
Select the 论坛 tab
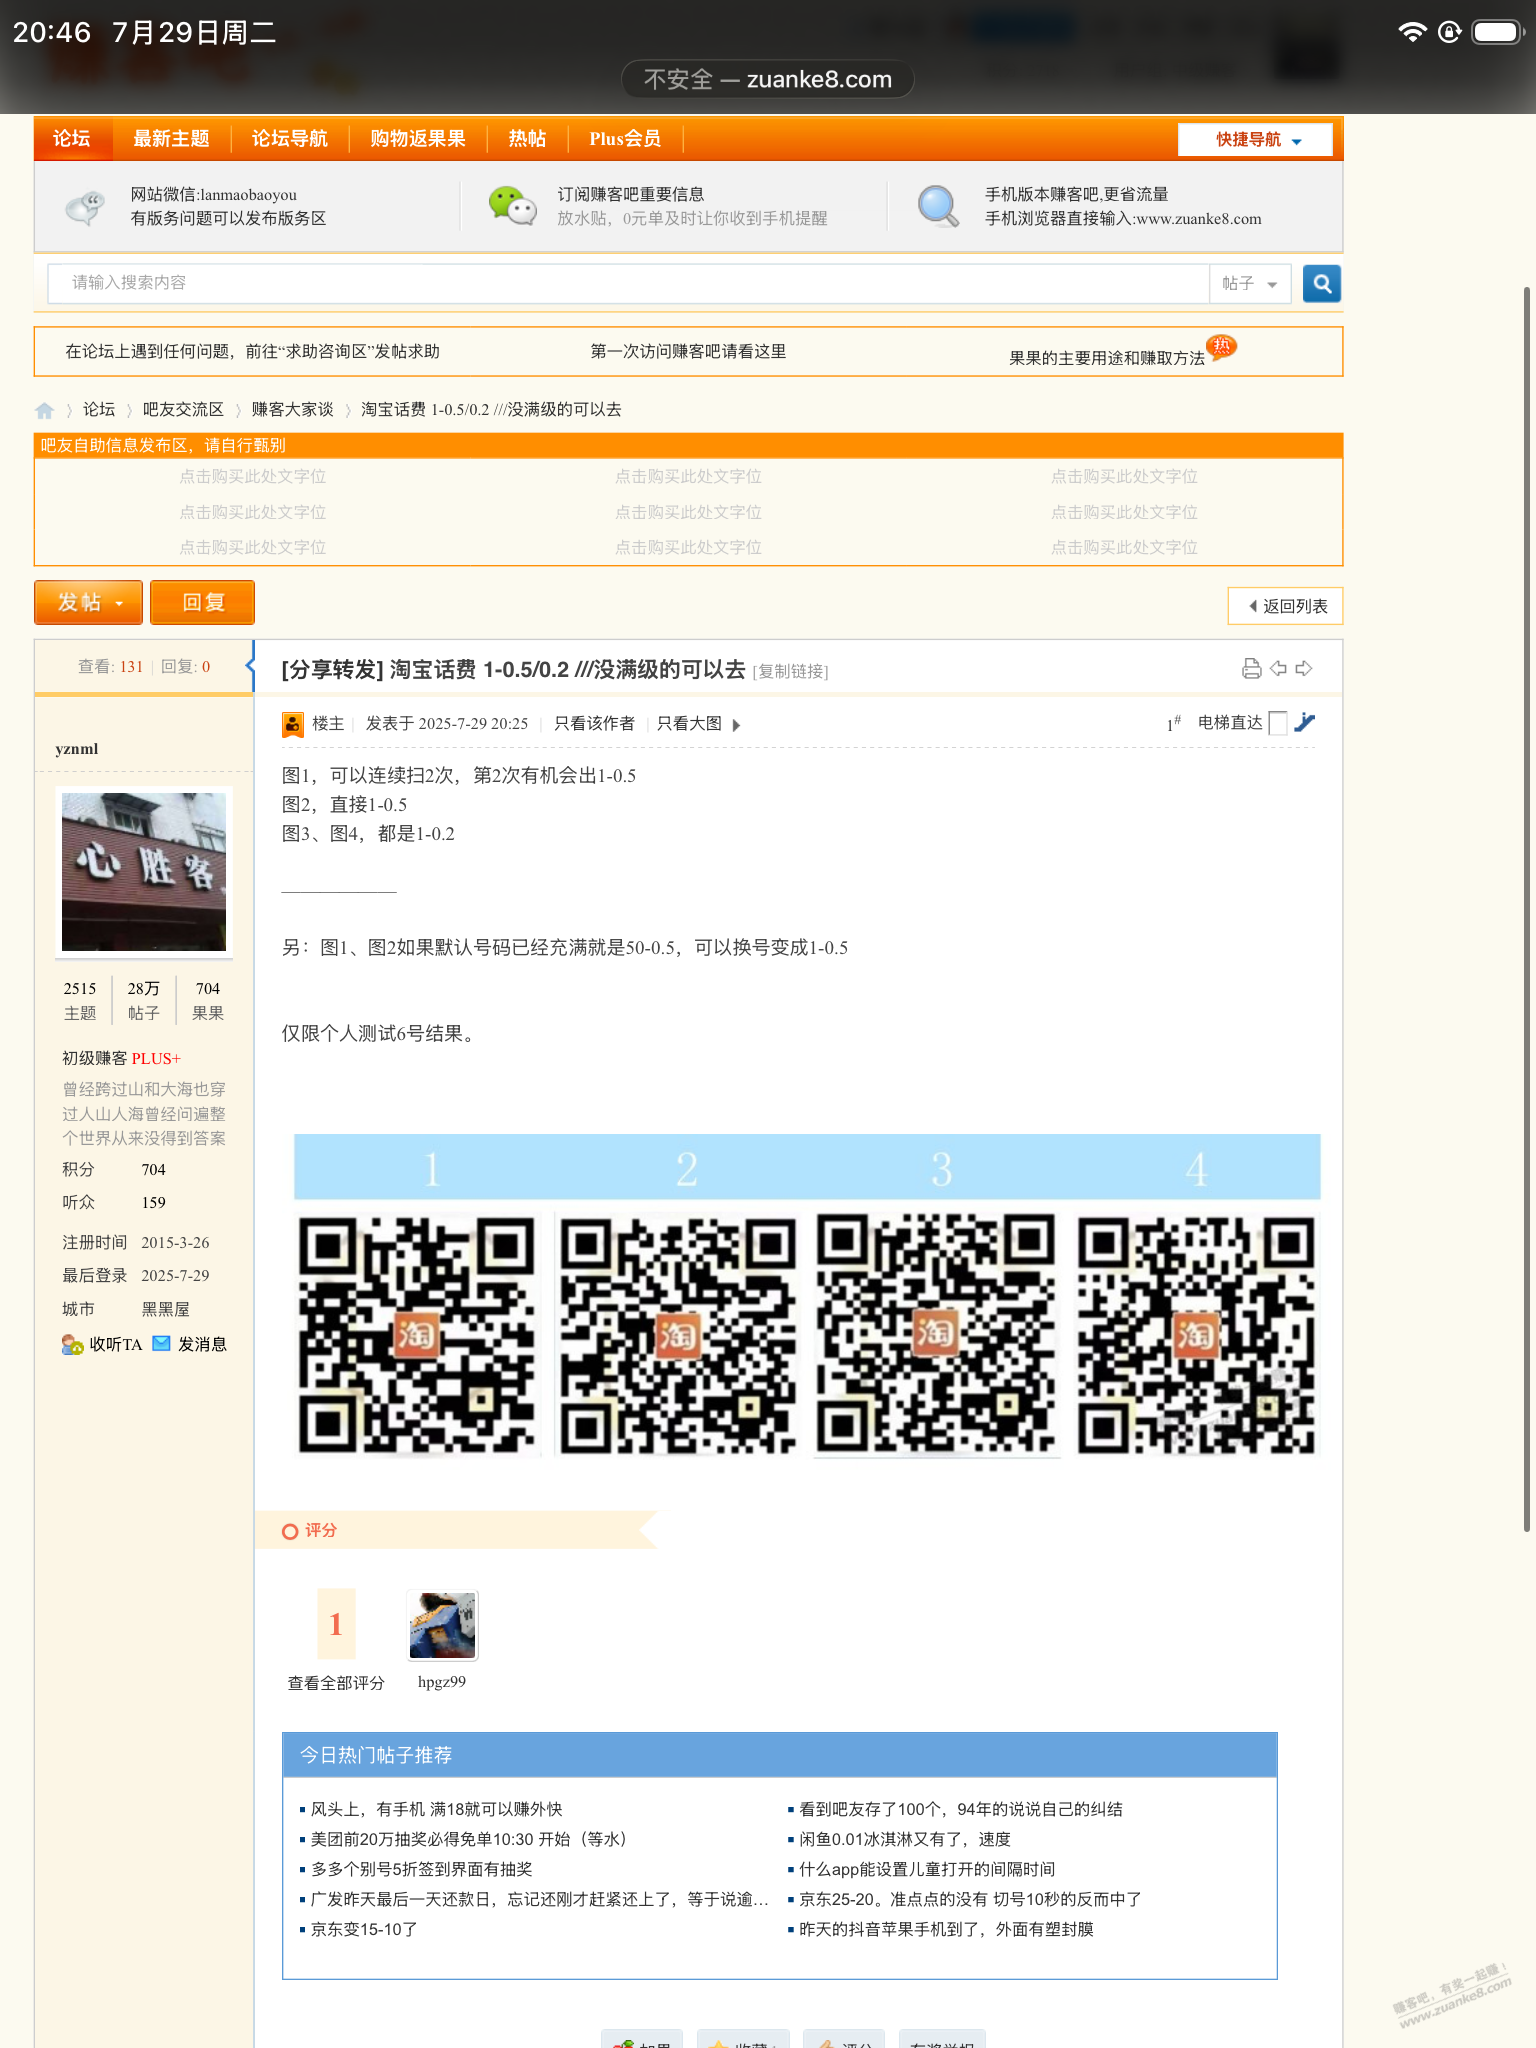click(x=72, y=139)
